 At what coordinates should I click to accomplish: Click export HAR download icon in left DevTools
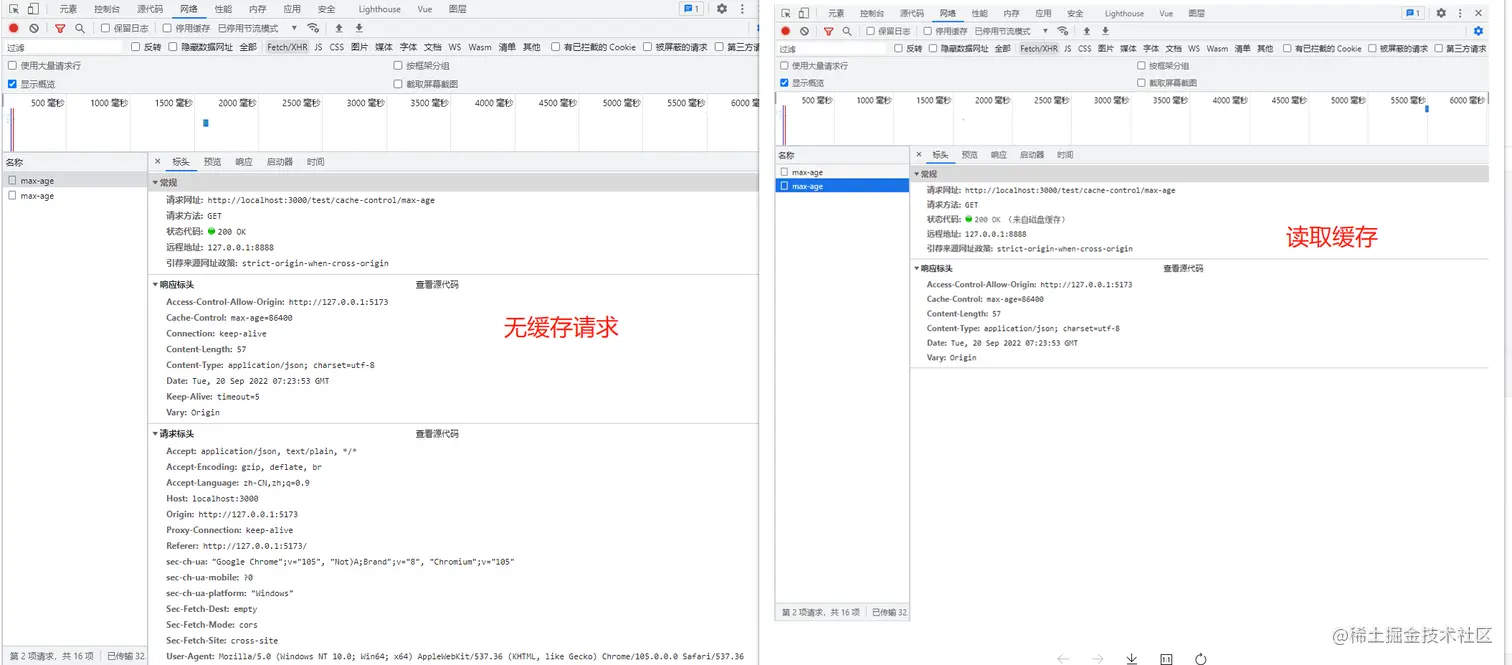tap(359, 29)
